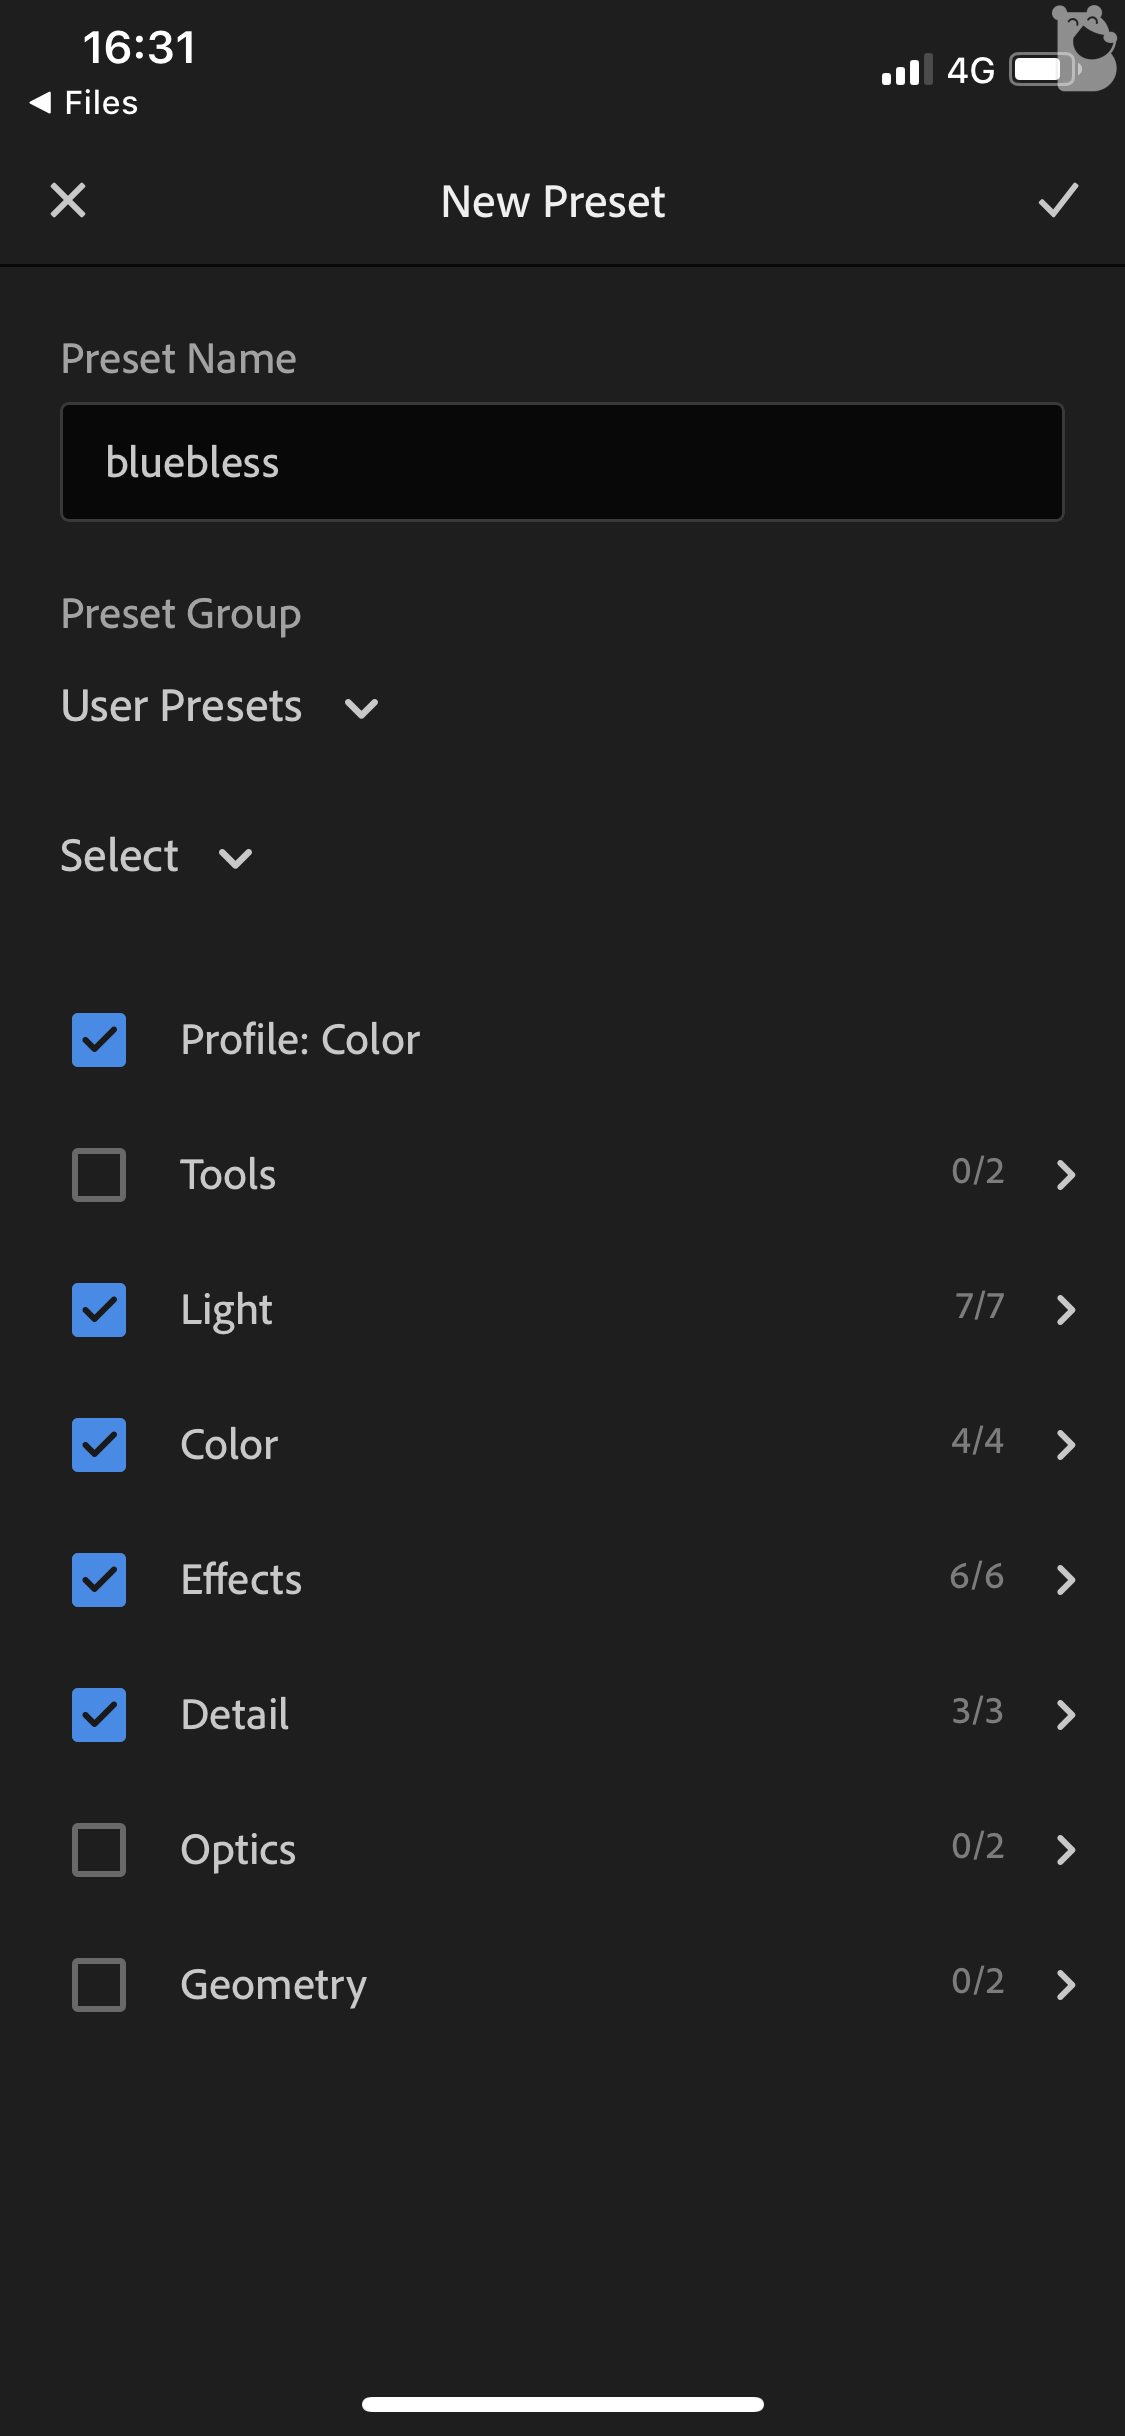The image size is (1125, 2436).
Task: Open Effects settings via its arrow
Action: pos(1066,1579)
